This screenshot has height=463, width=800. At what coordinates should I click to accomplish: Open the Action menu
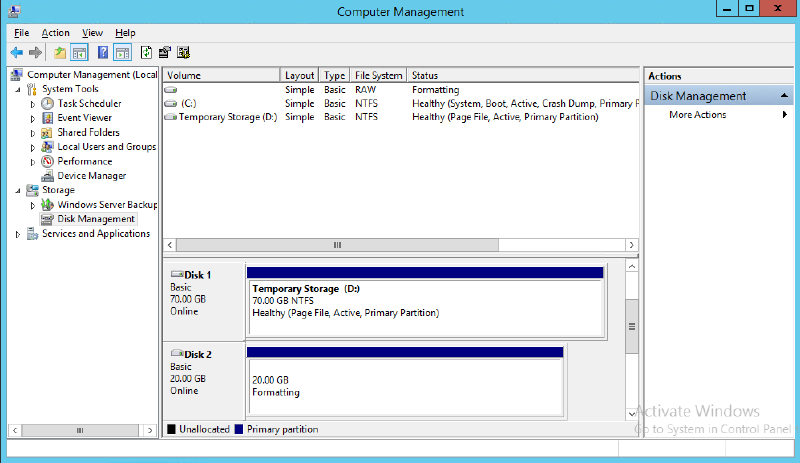pyautogui.click(x=55, y=33)
